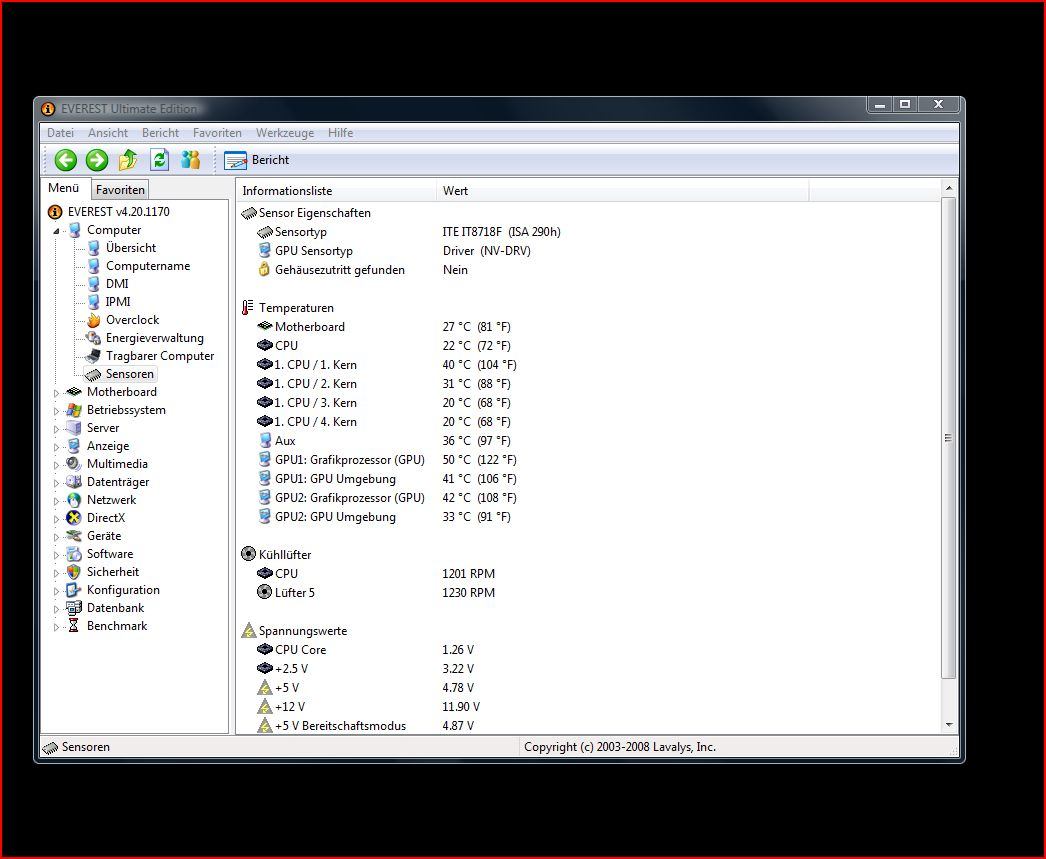Open the Datei menu
This screenshot has height=859, width=1046.
[x=60, y=133]
